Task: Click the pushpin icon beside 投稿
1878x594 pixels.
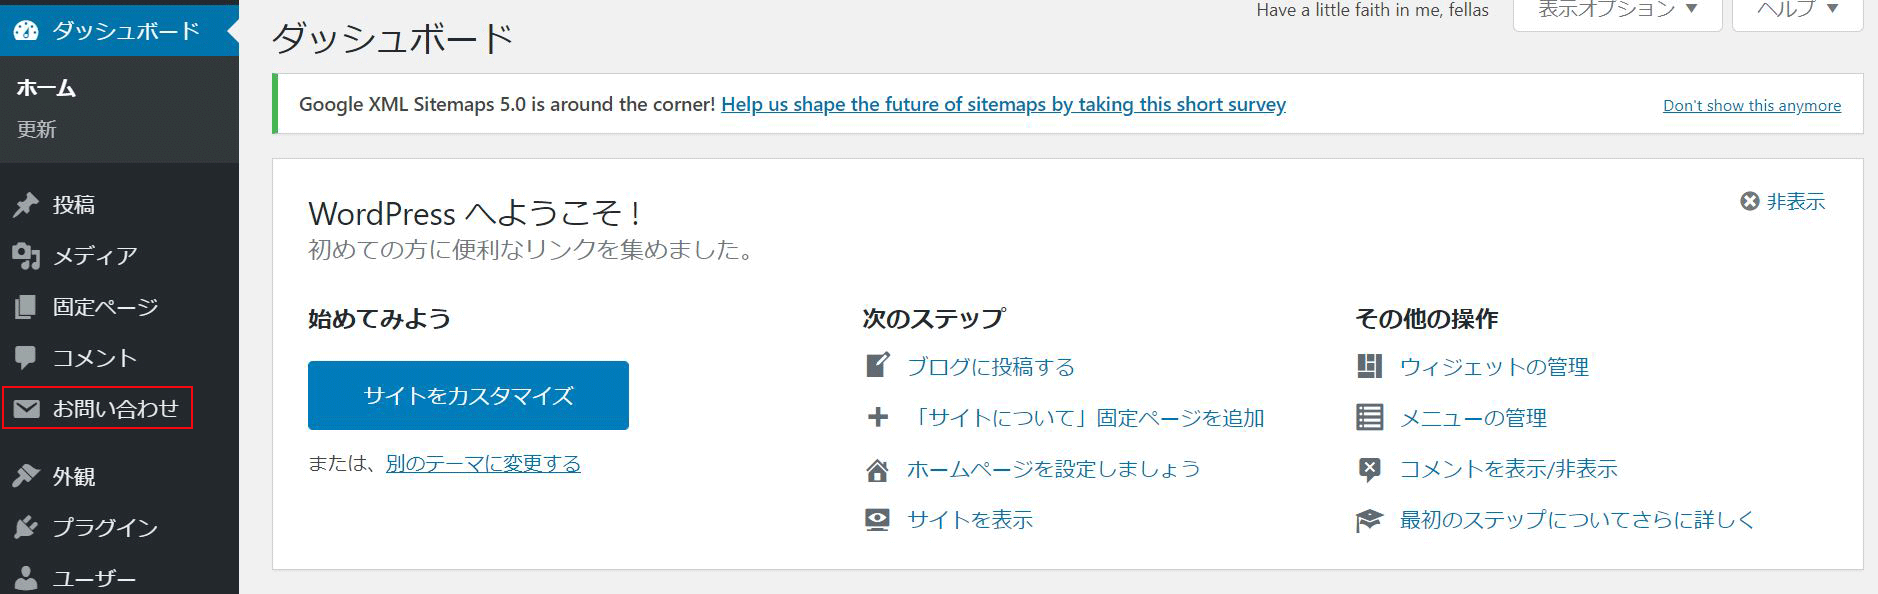Action: click(26, 205)
